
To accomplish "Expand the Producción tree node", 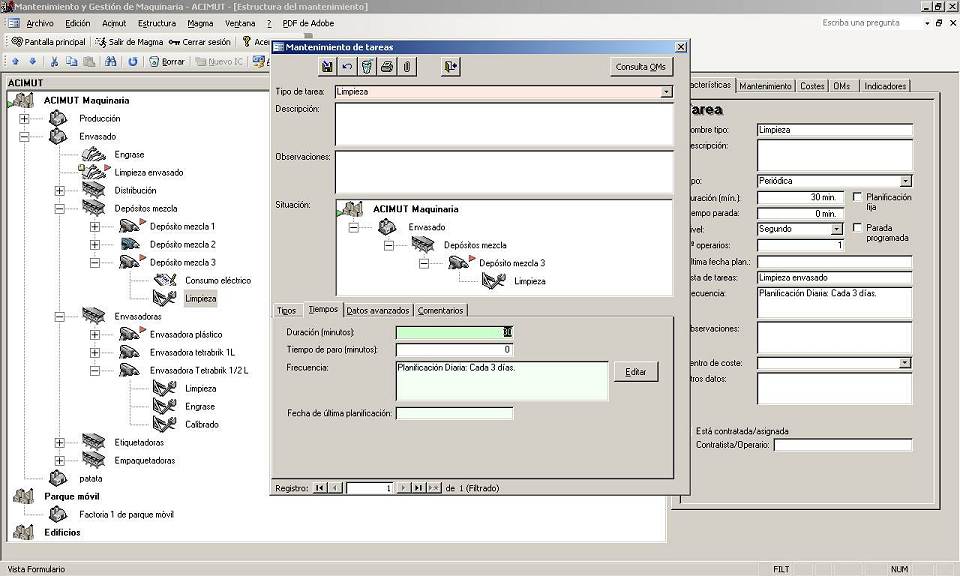I will (x=24, y=119).
